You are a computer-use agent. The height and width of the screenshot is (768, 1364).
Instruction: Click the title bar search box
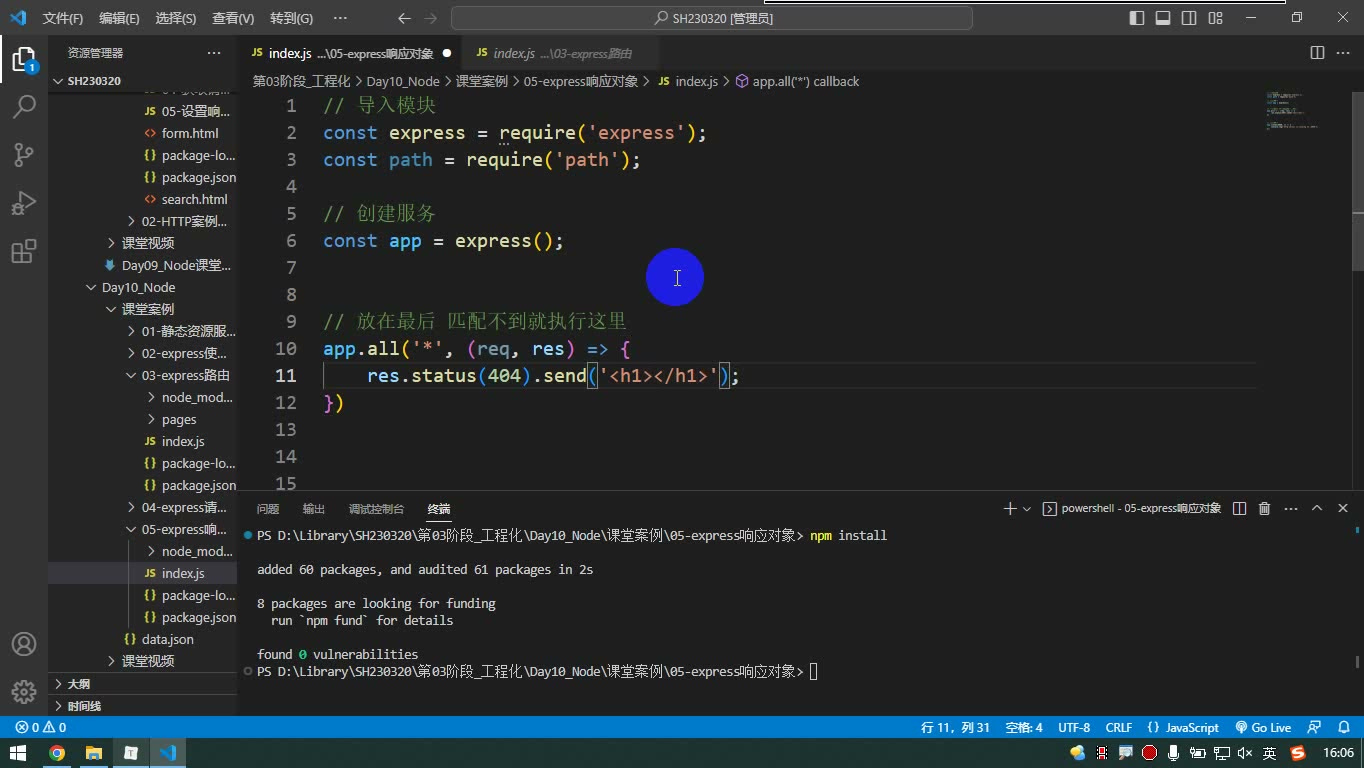point(712,18)
